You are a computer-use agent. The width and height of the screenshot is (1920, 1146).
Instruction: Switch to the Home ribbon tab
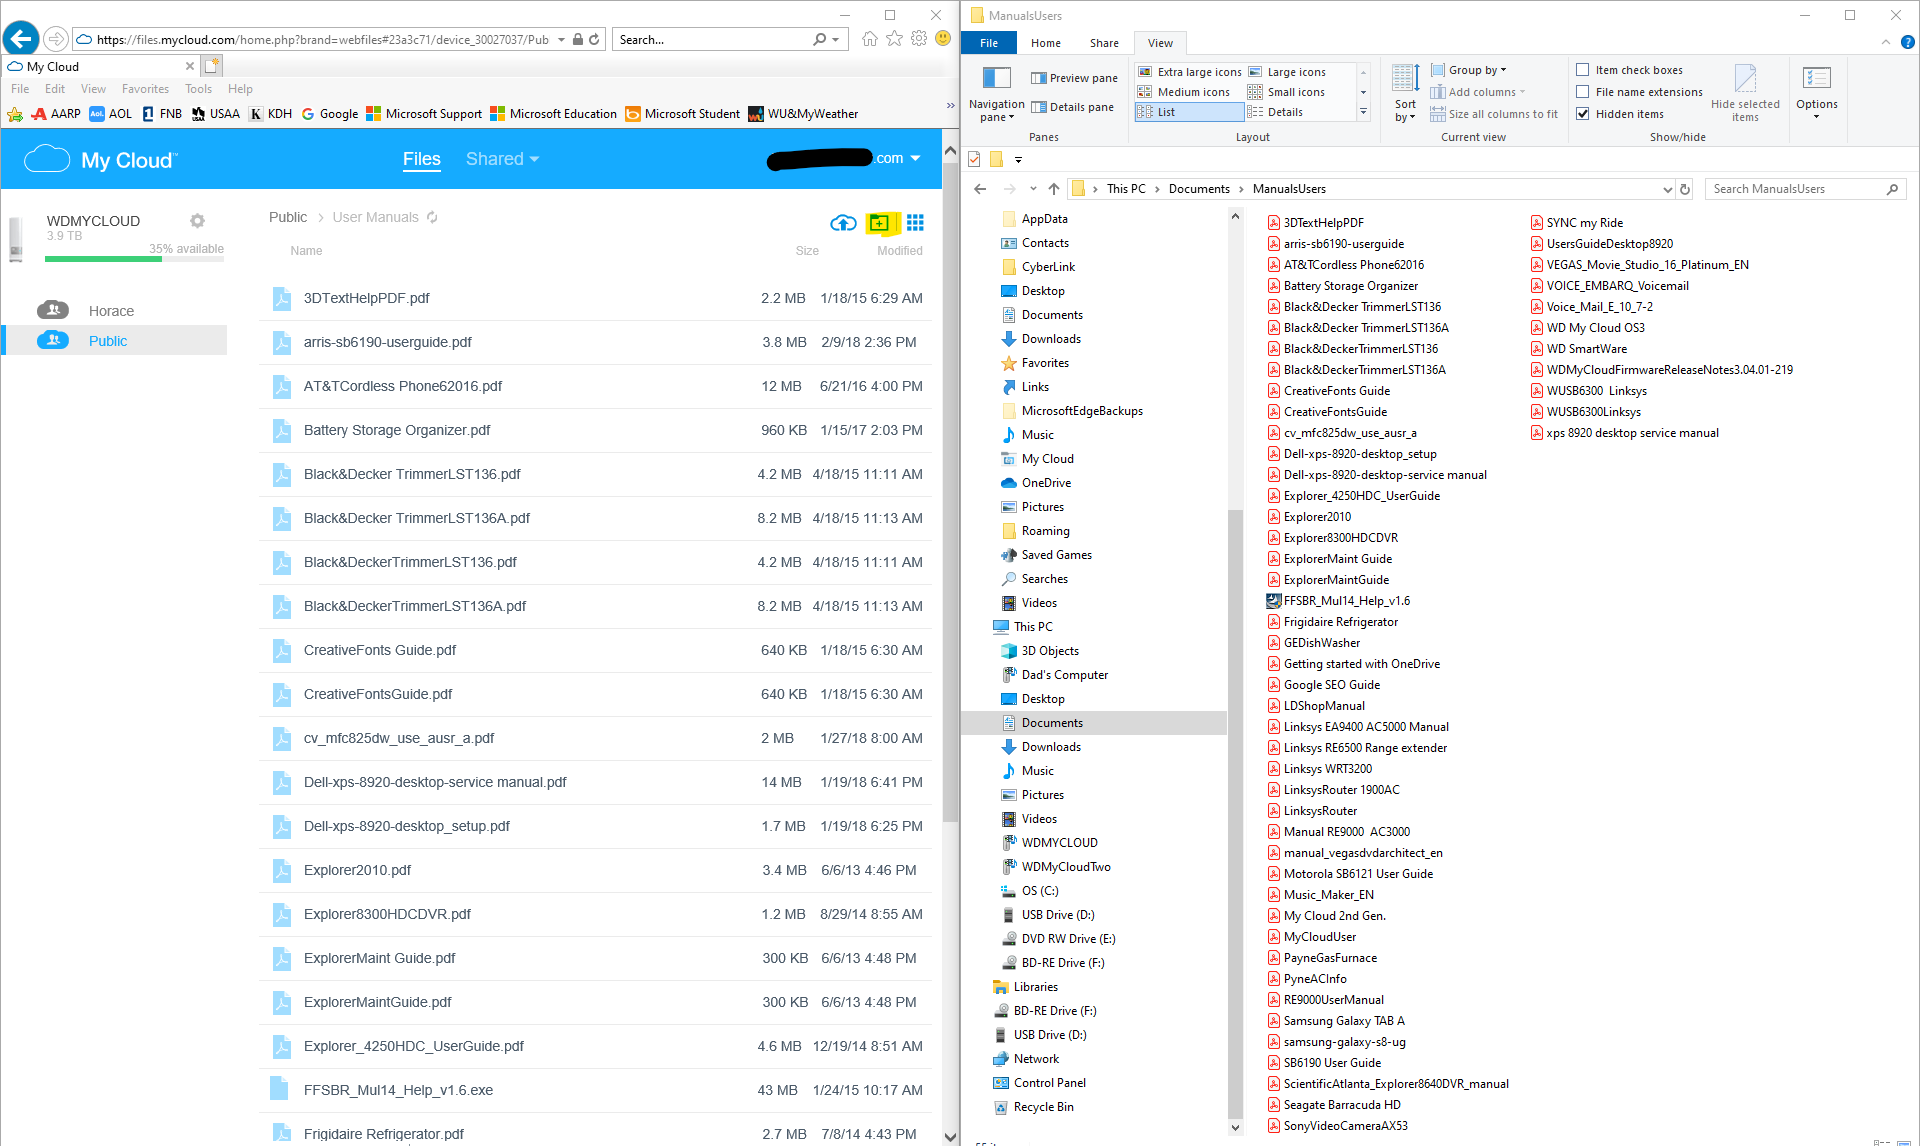(x=1045, y=43)
